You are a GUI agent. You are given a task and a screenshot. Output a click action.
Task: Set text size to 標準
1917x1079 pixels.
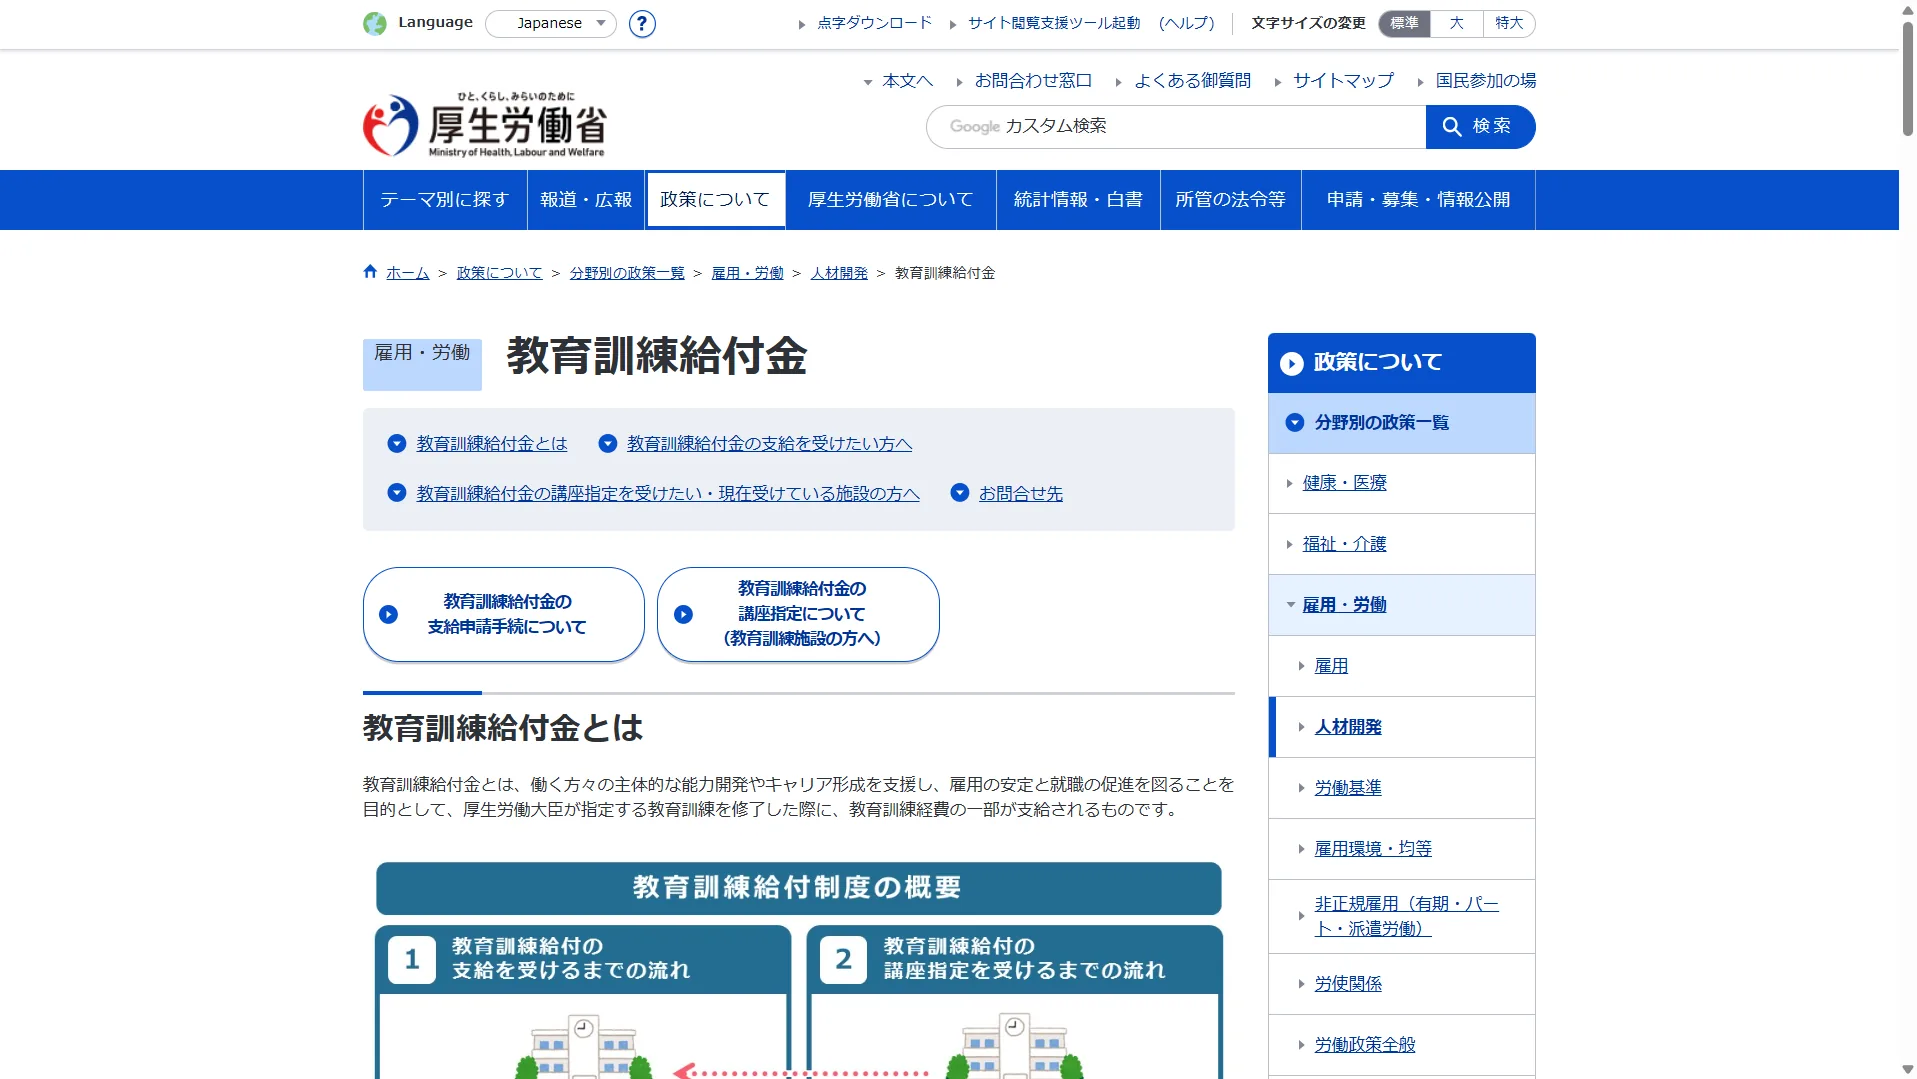pos(1404,23)
